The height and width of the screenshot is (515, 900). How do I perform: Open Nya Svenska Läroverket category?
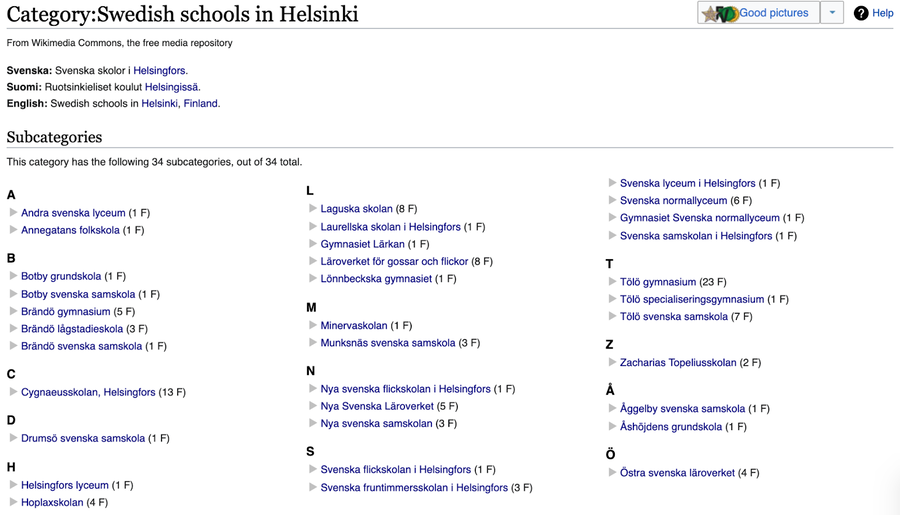click(377, 406)
